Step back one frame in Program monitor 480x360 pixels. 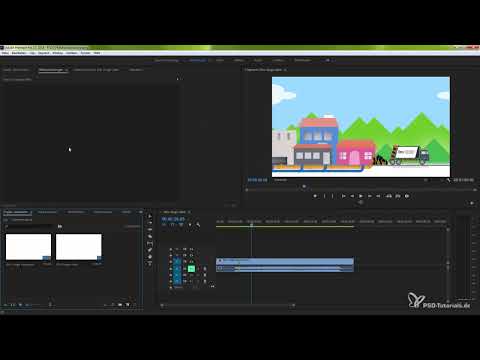[x=352, y=196]
